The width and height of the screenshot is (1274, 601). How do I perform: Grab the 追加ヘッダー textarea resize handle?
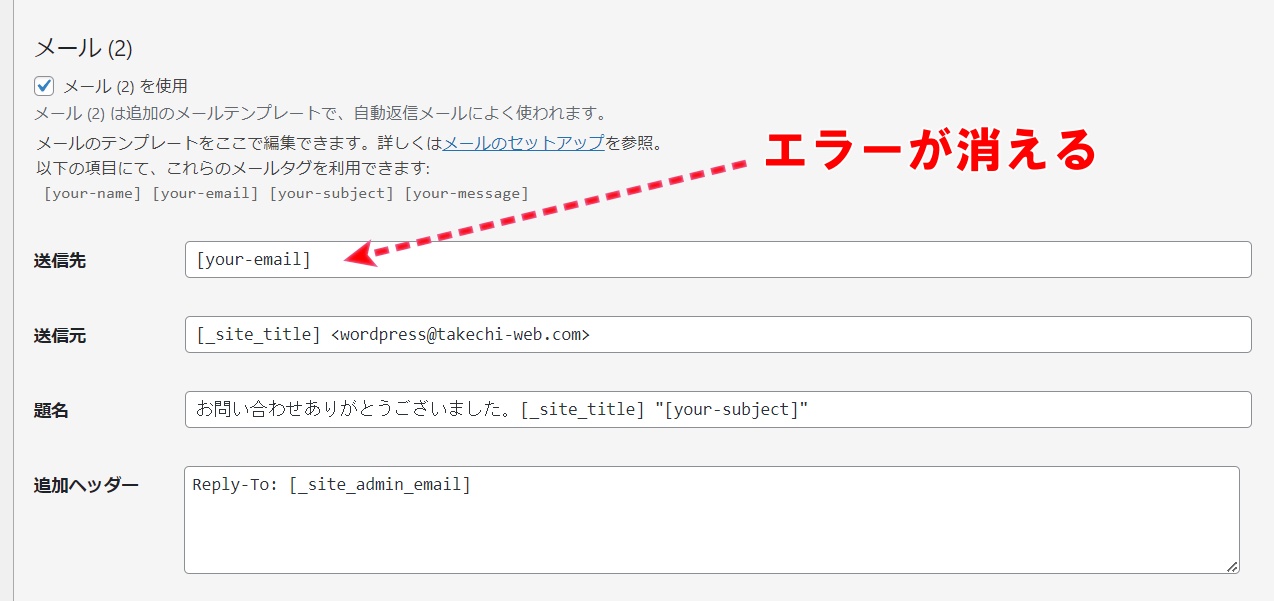(1232, 566)
